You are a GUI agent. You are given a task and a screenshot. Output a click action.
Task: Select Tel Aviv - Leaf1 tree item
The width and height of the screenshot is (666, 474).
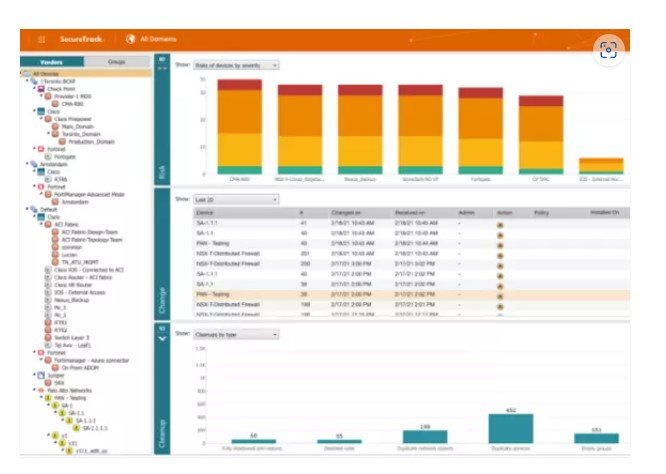point(73,345)
